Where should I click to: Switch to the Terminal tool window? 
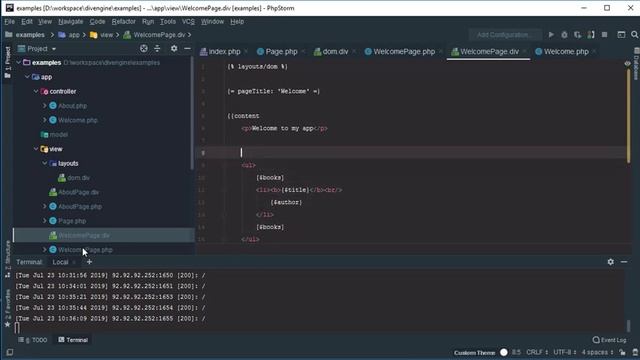73,340
